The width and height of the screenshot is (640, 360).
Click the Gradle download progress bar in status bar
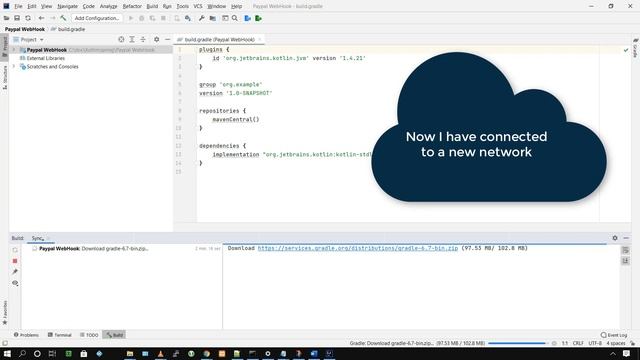click(517, 343)
